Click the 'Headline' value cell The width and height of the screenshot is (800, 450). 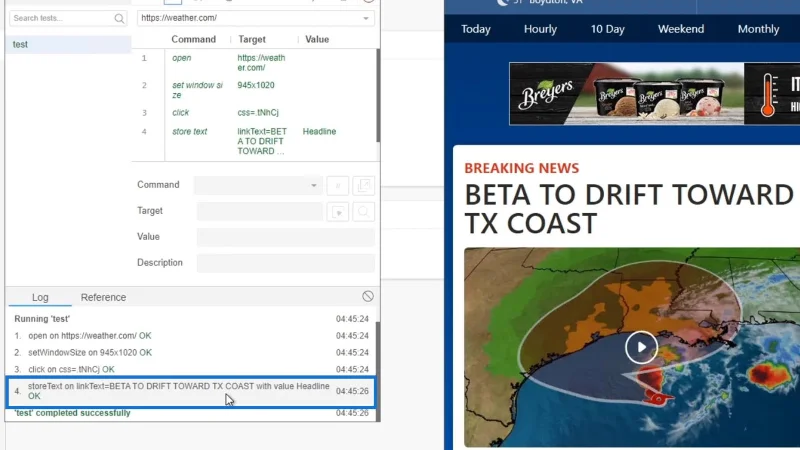click(x=319, y=132)
